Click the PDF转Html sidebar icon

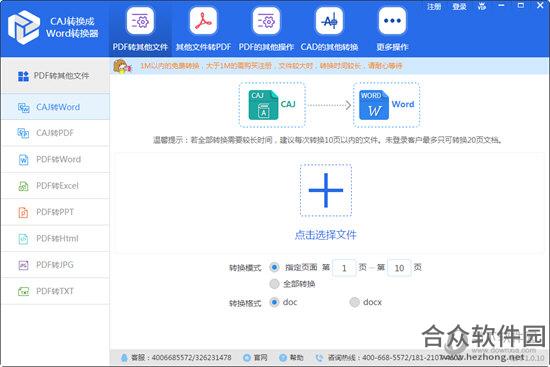click(24, 239)
